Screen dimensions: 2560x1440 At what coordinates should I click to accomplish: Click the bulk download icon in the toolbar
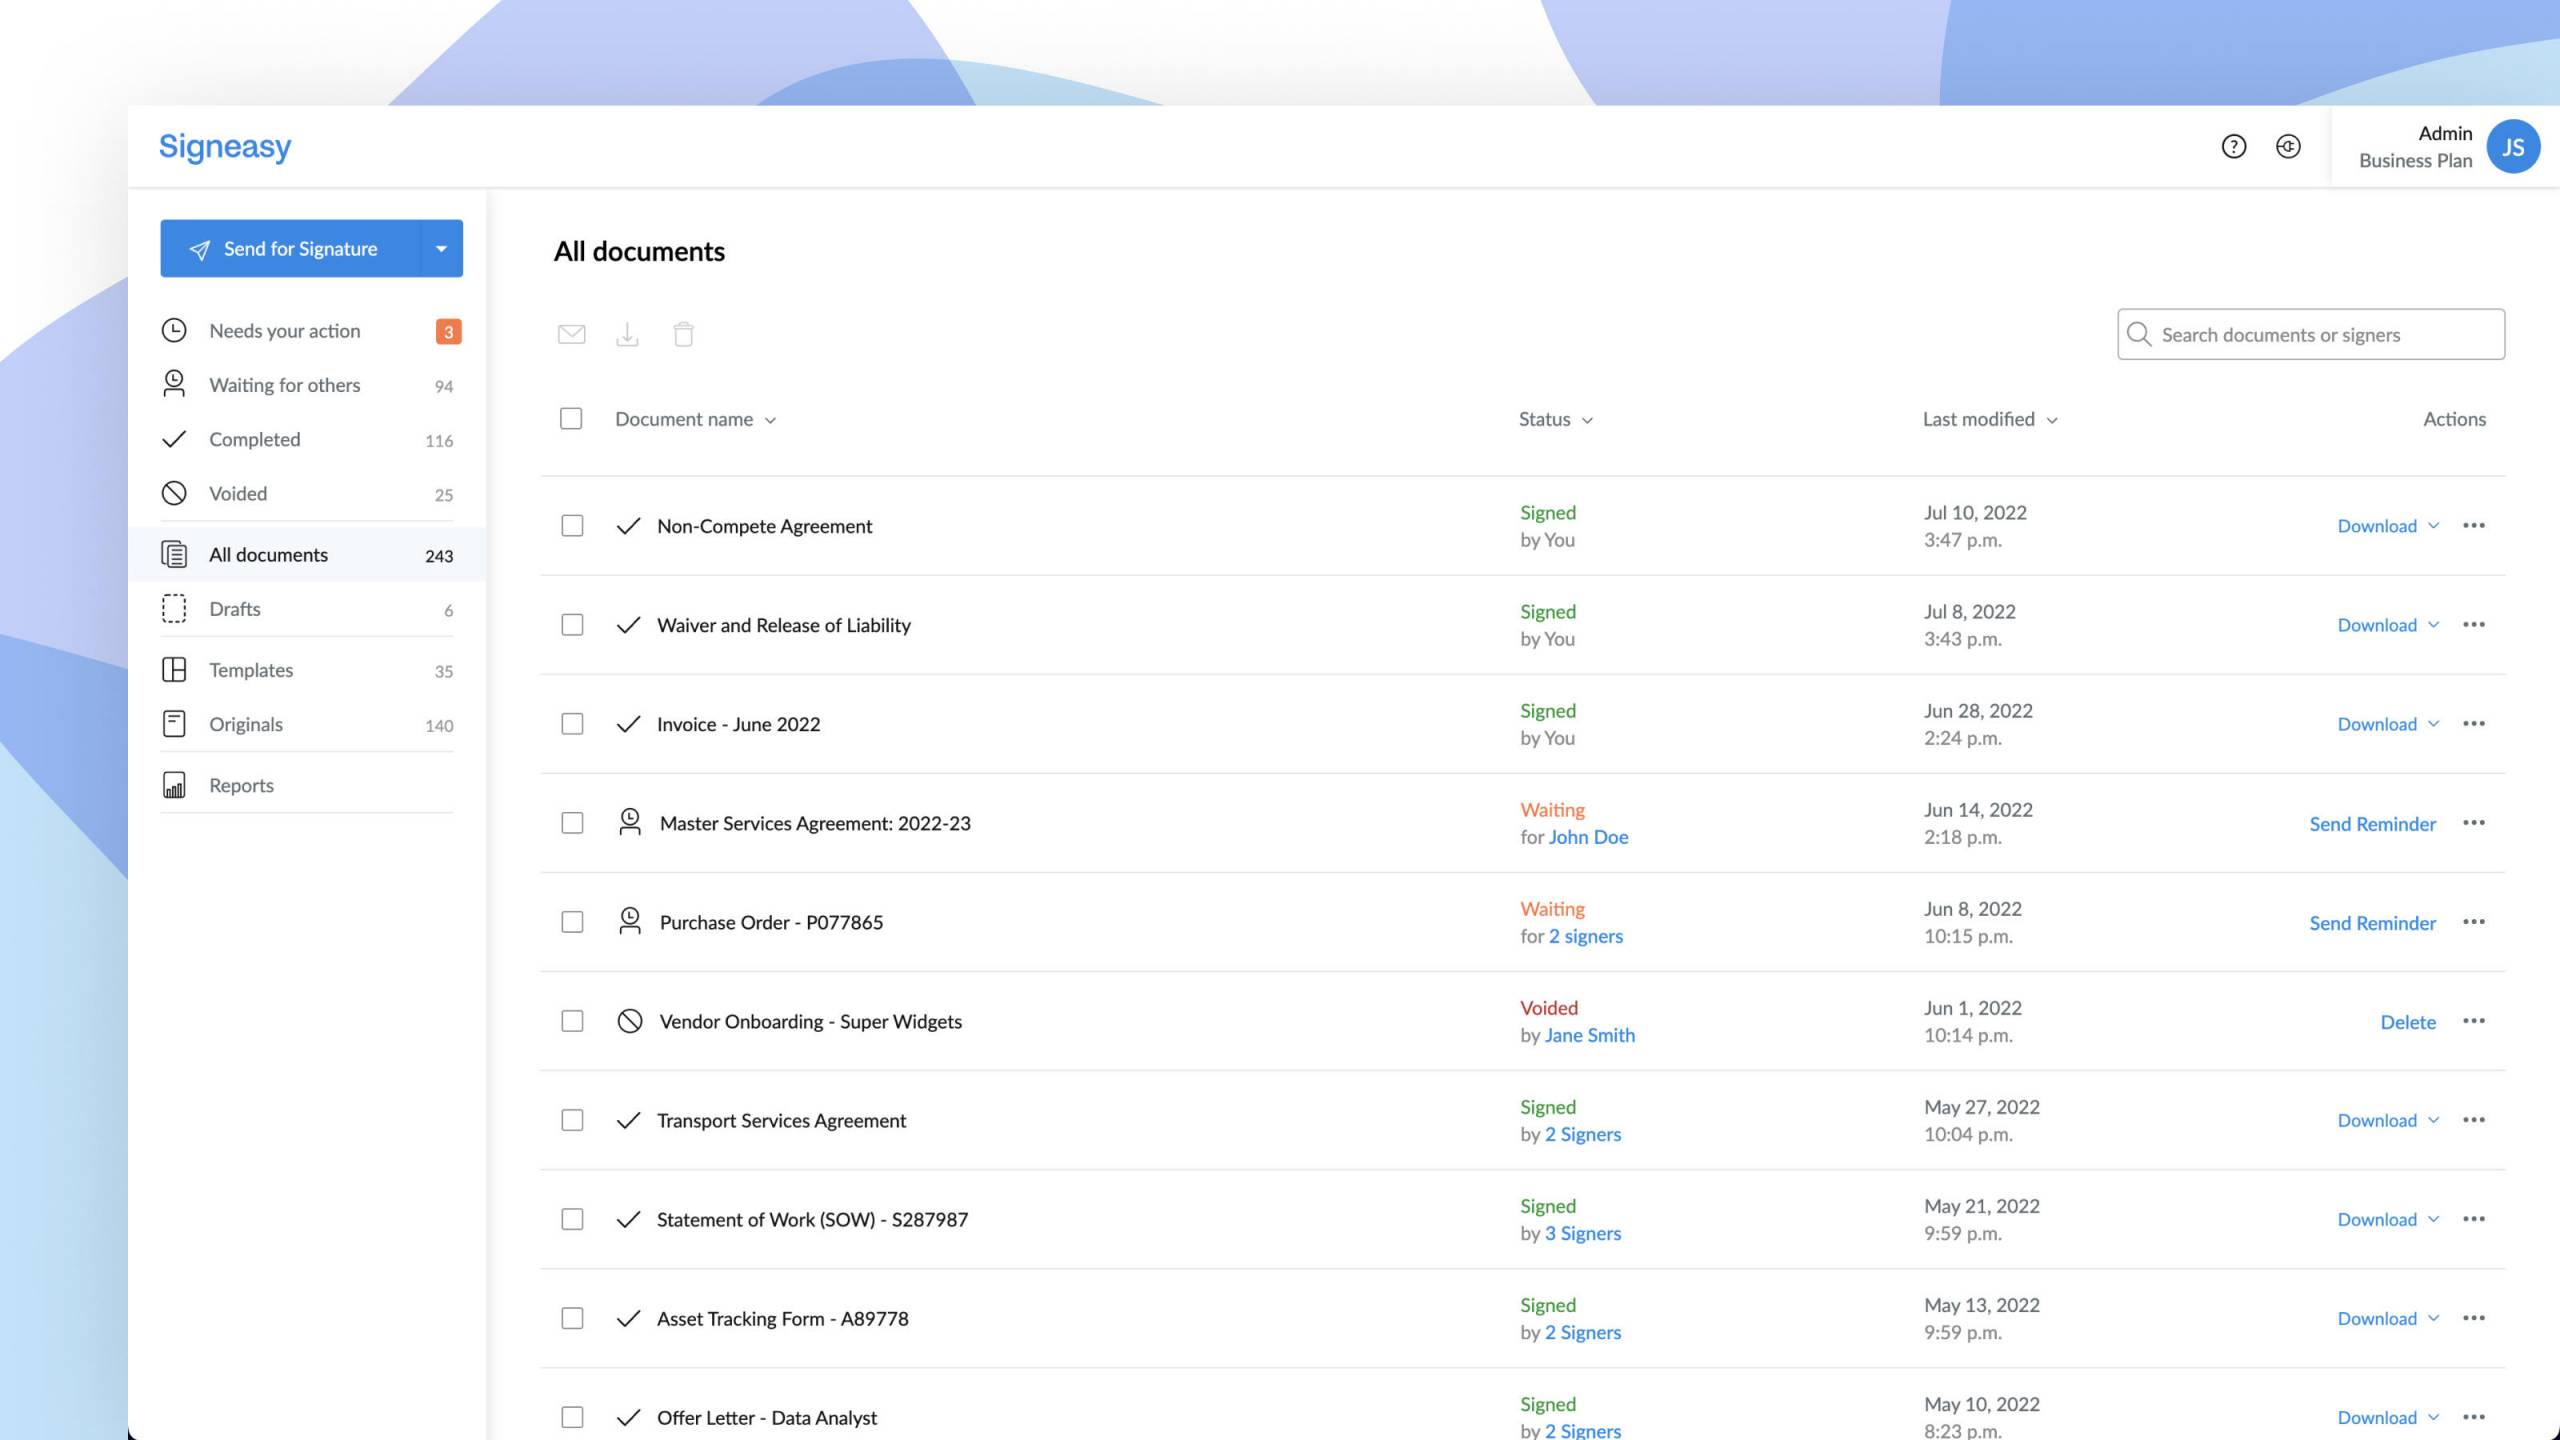point(627,334)
